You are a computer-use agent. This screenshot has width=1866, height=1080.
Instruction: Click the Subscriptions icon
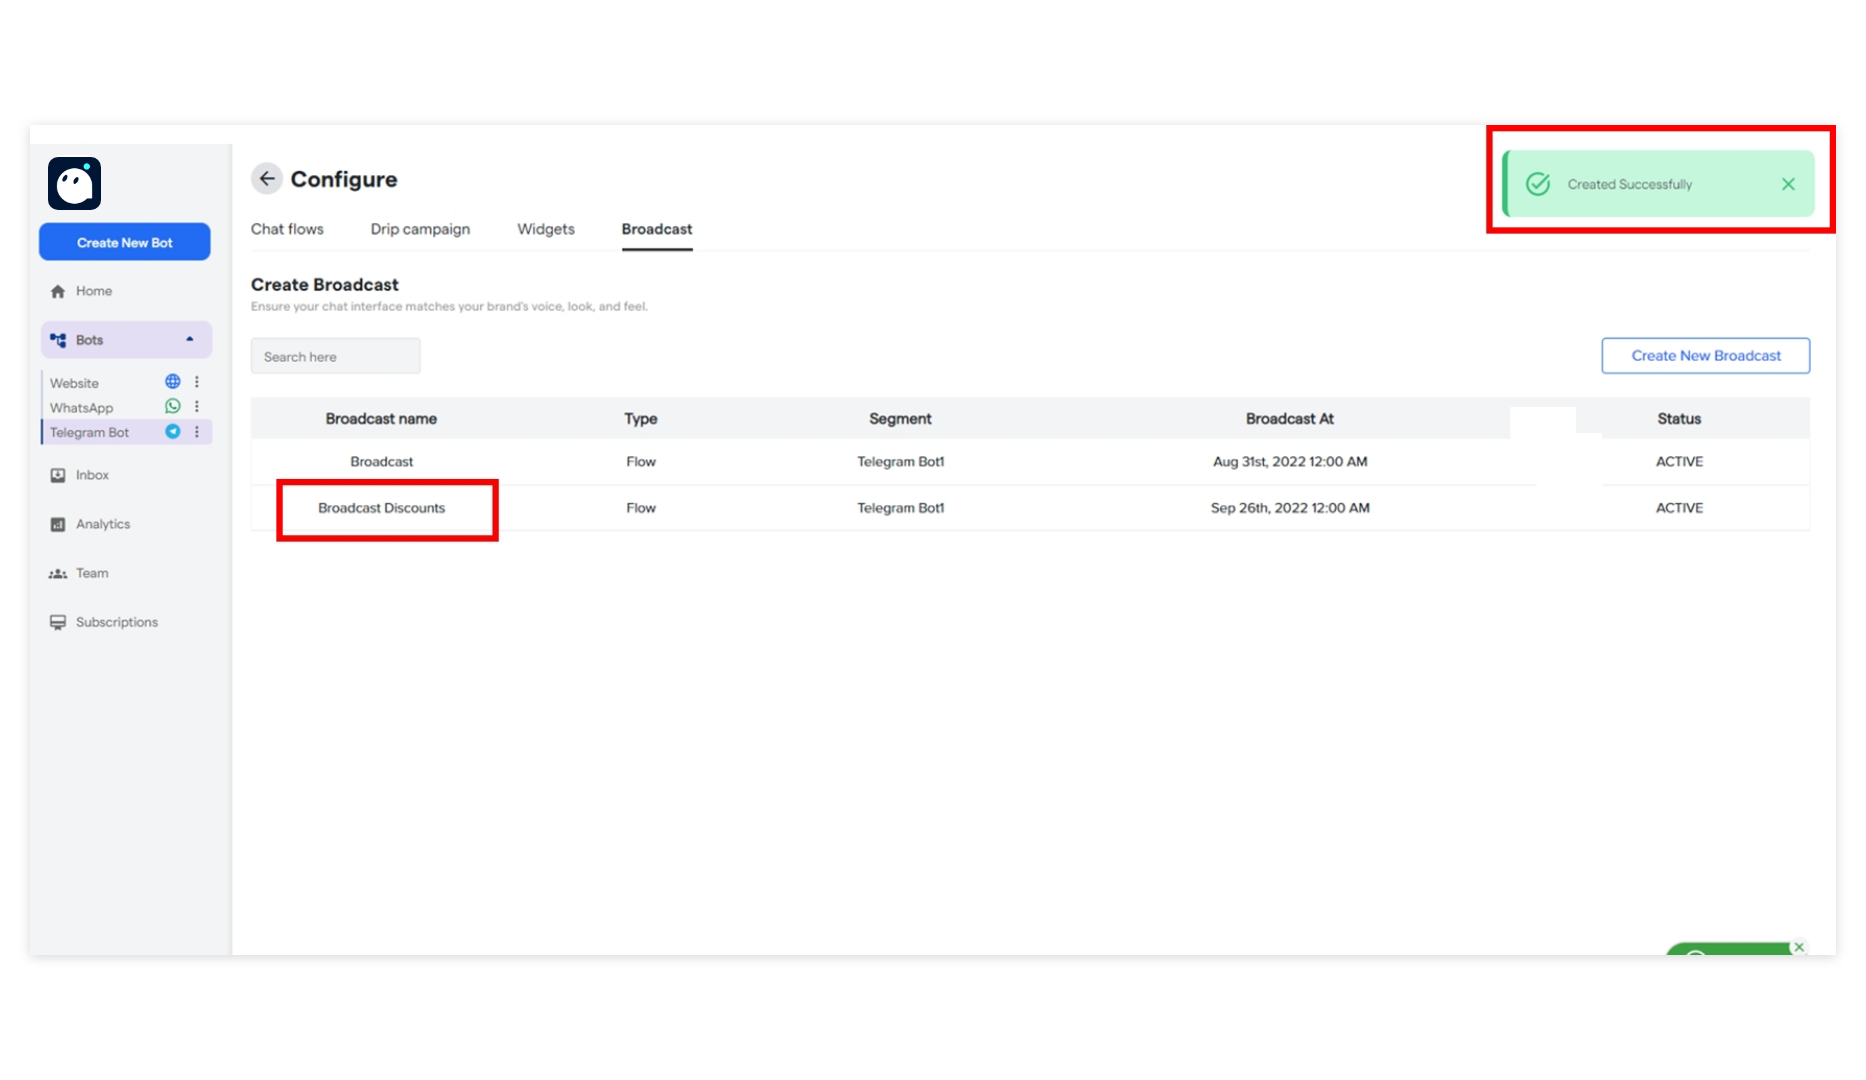point(58,622)
